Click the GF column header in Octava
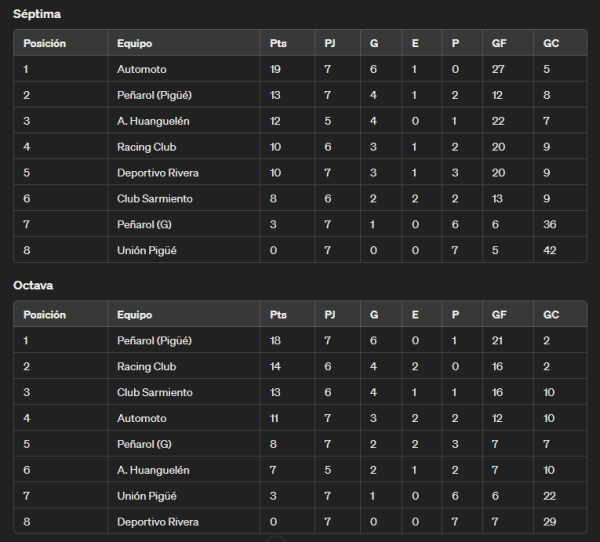This screenshot has width=600, height=542. (499, 315)
